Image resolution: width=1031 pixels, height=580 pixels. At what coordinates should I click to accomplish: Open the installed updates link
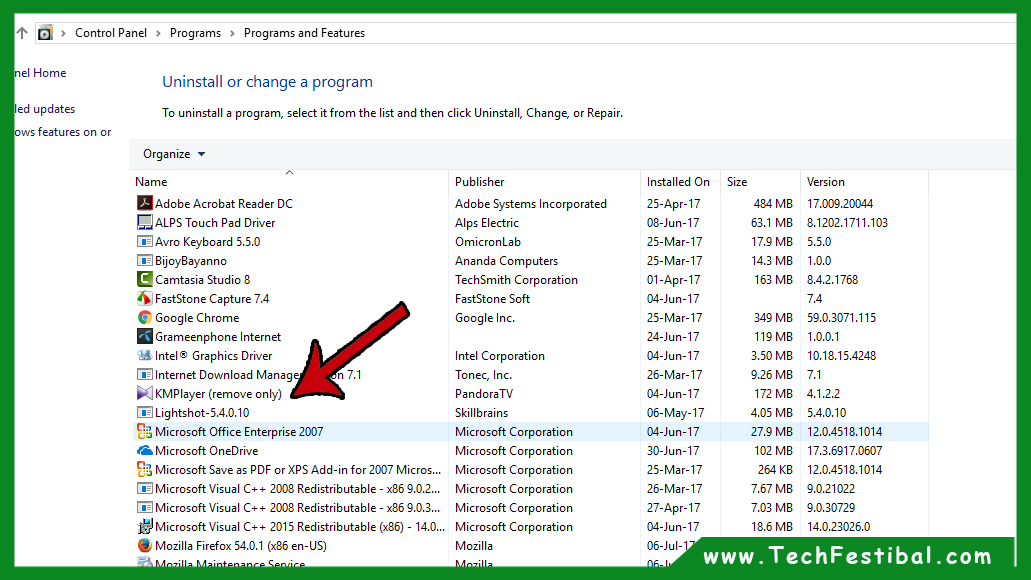[45, 109]
